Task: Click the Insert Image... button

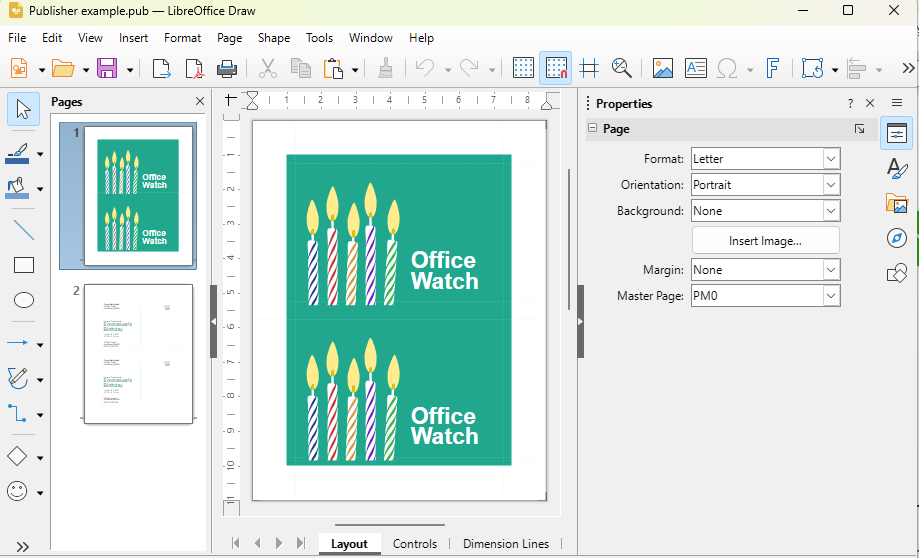Action: (x=765, y=240)
